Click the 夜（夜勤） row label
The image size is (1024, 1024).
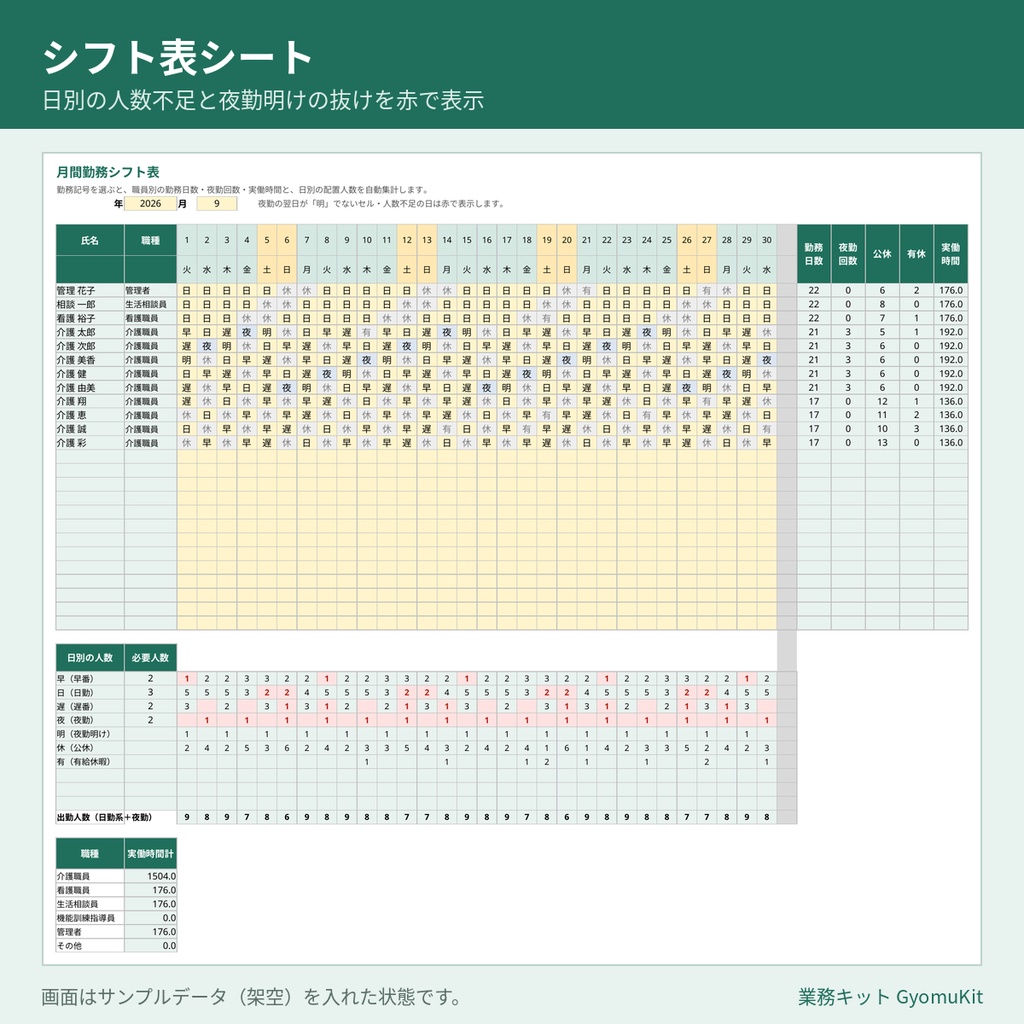point(90,720)
